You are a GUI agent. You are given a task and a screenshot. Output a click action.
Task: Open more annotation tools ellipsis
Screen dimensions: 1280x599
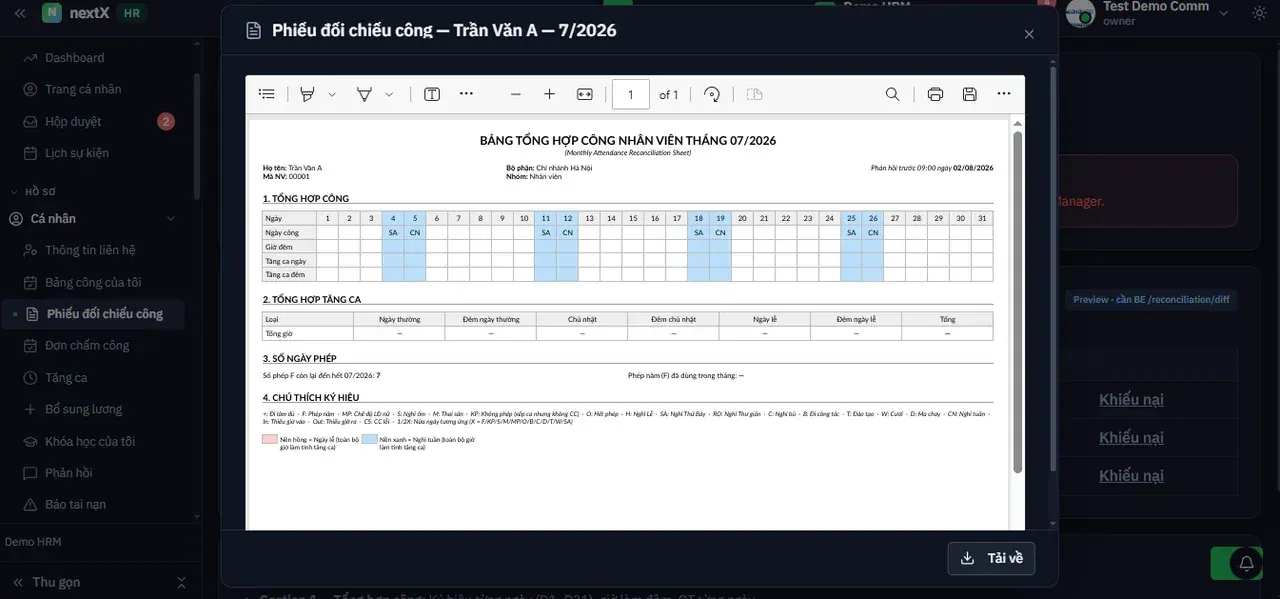pos(466,94)
